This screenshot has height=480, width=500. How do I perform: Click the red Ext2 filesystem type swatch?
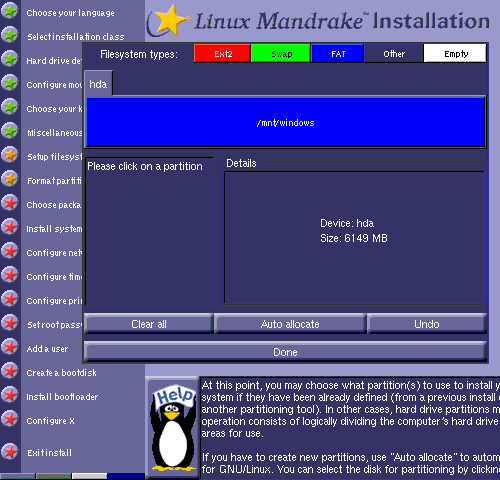pyautogui.click(x=222, y=53)
